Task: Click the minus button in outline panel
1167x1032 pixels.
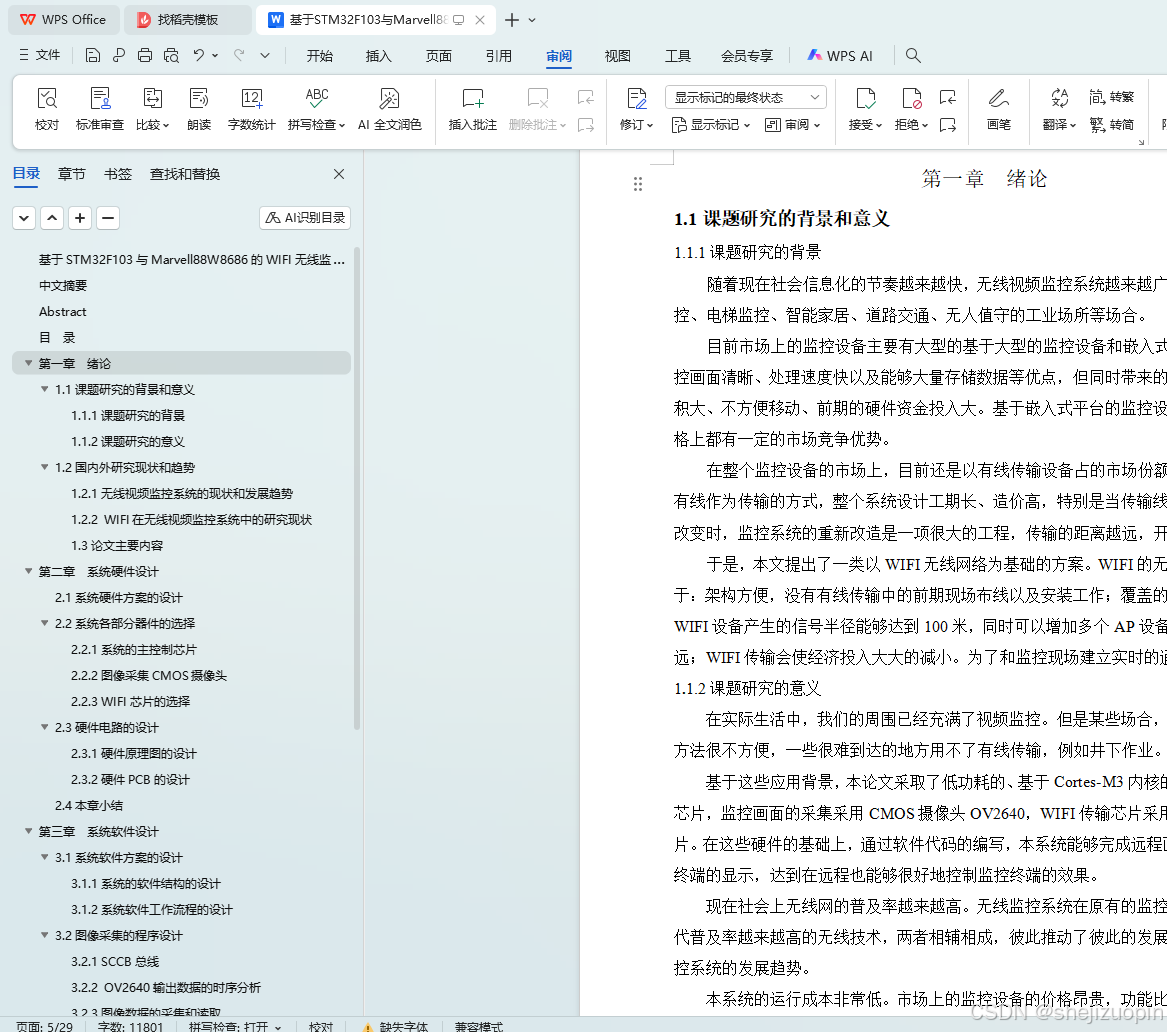Action: point(108,218)
